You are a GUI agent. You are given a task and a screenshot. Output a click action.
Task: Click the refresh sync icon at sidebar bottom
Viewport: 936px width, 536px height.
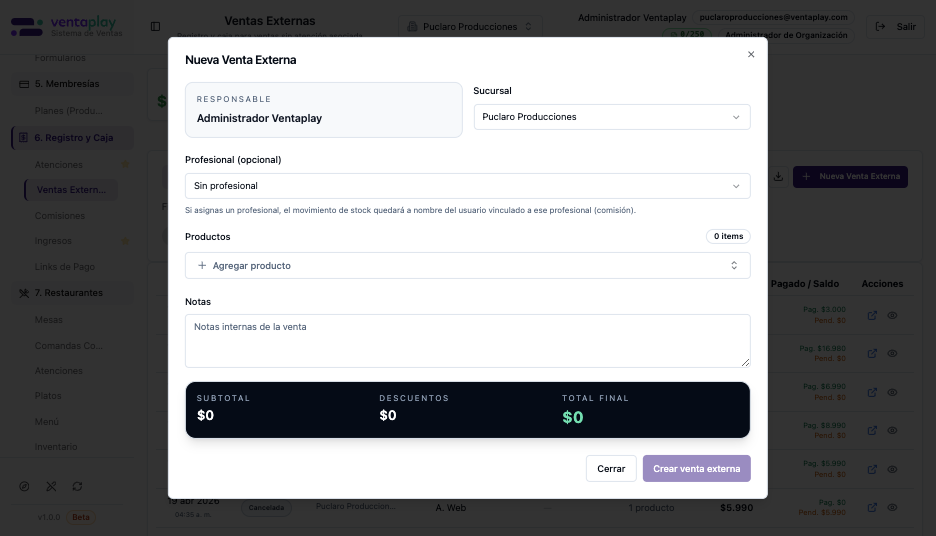click(x=78, y=486)
